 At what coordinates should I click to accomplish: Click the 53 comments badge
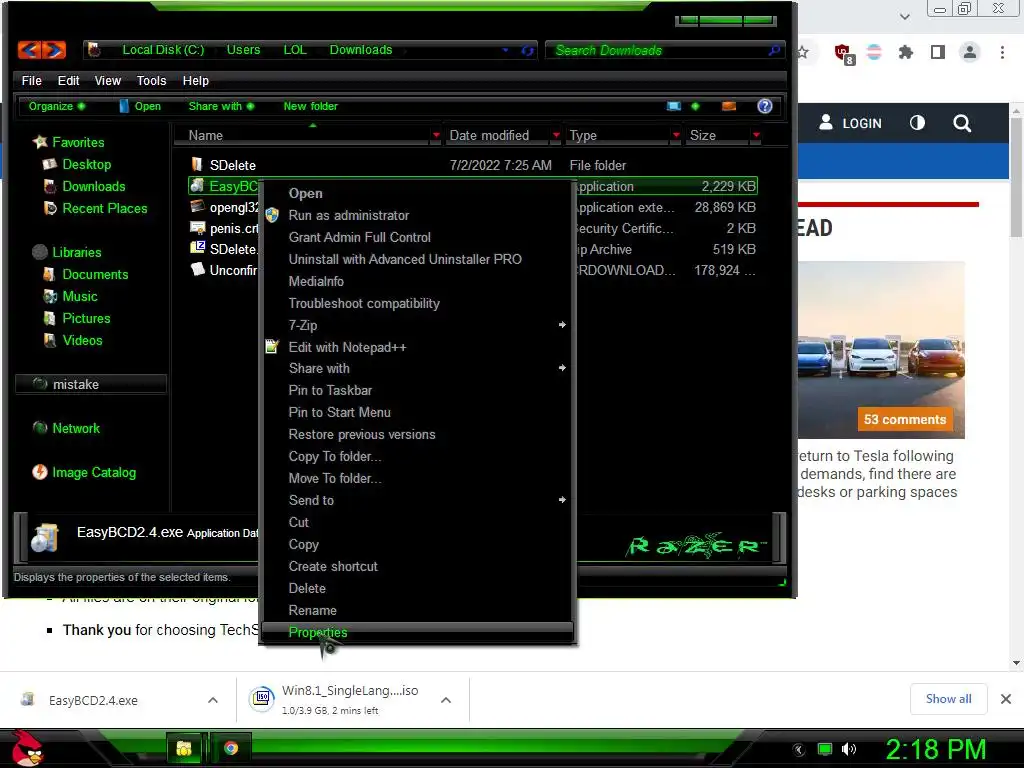[904, 420]
